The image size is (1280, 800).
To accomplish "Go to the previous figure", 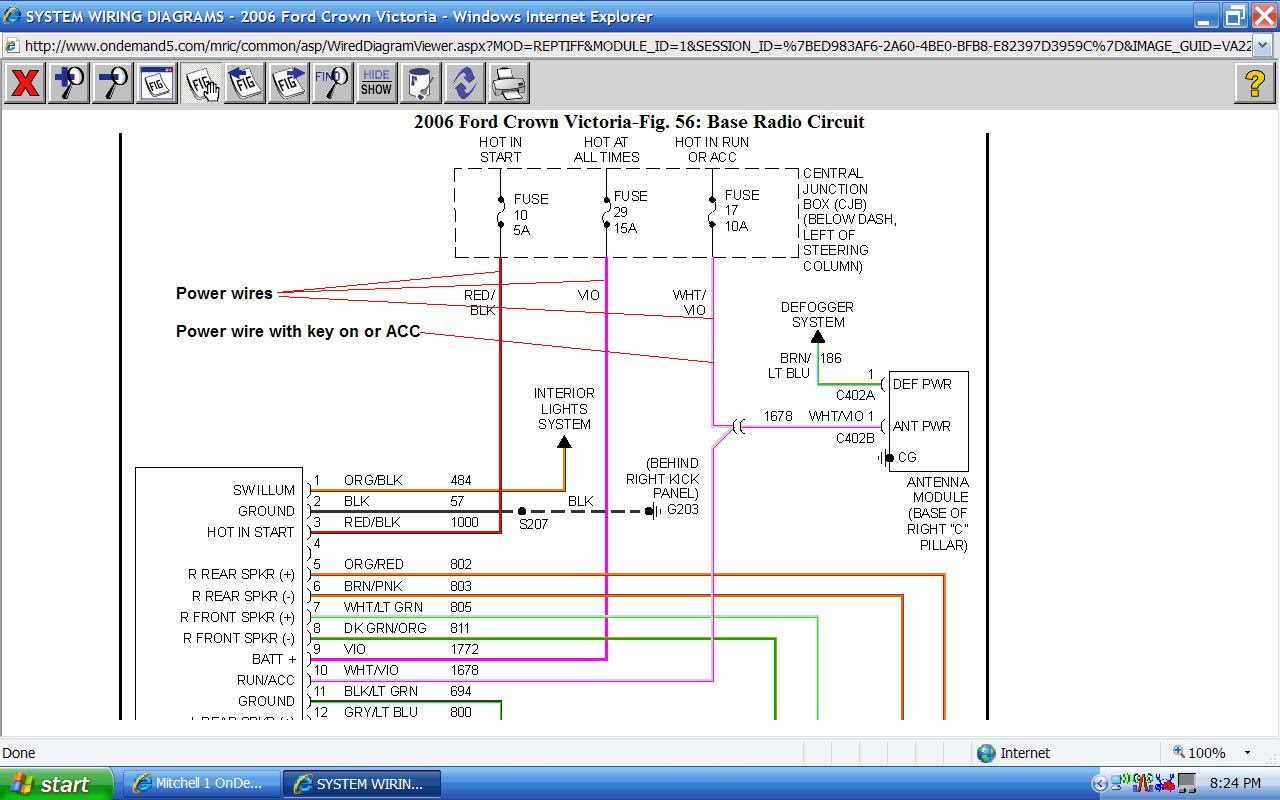I will (245, 83).
